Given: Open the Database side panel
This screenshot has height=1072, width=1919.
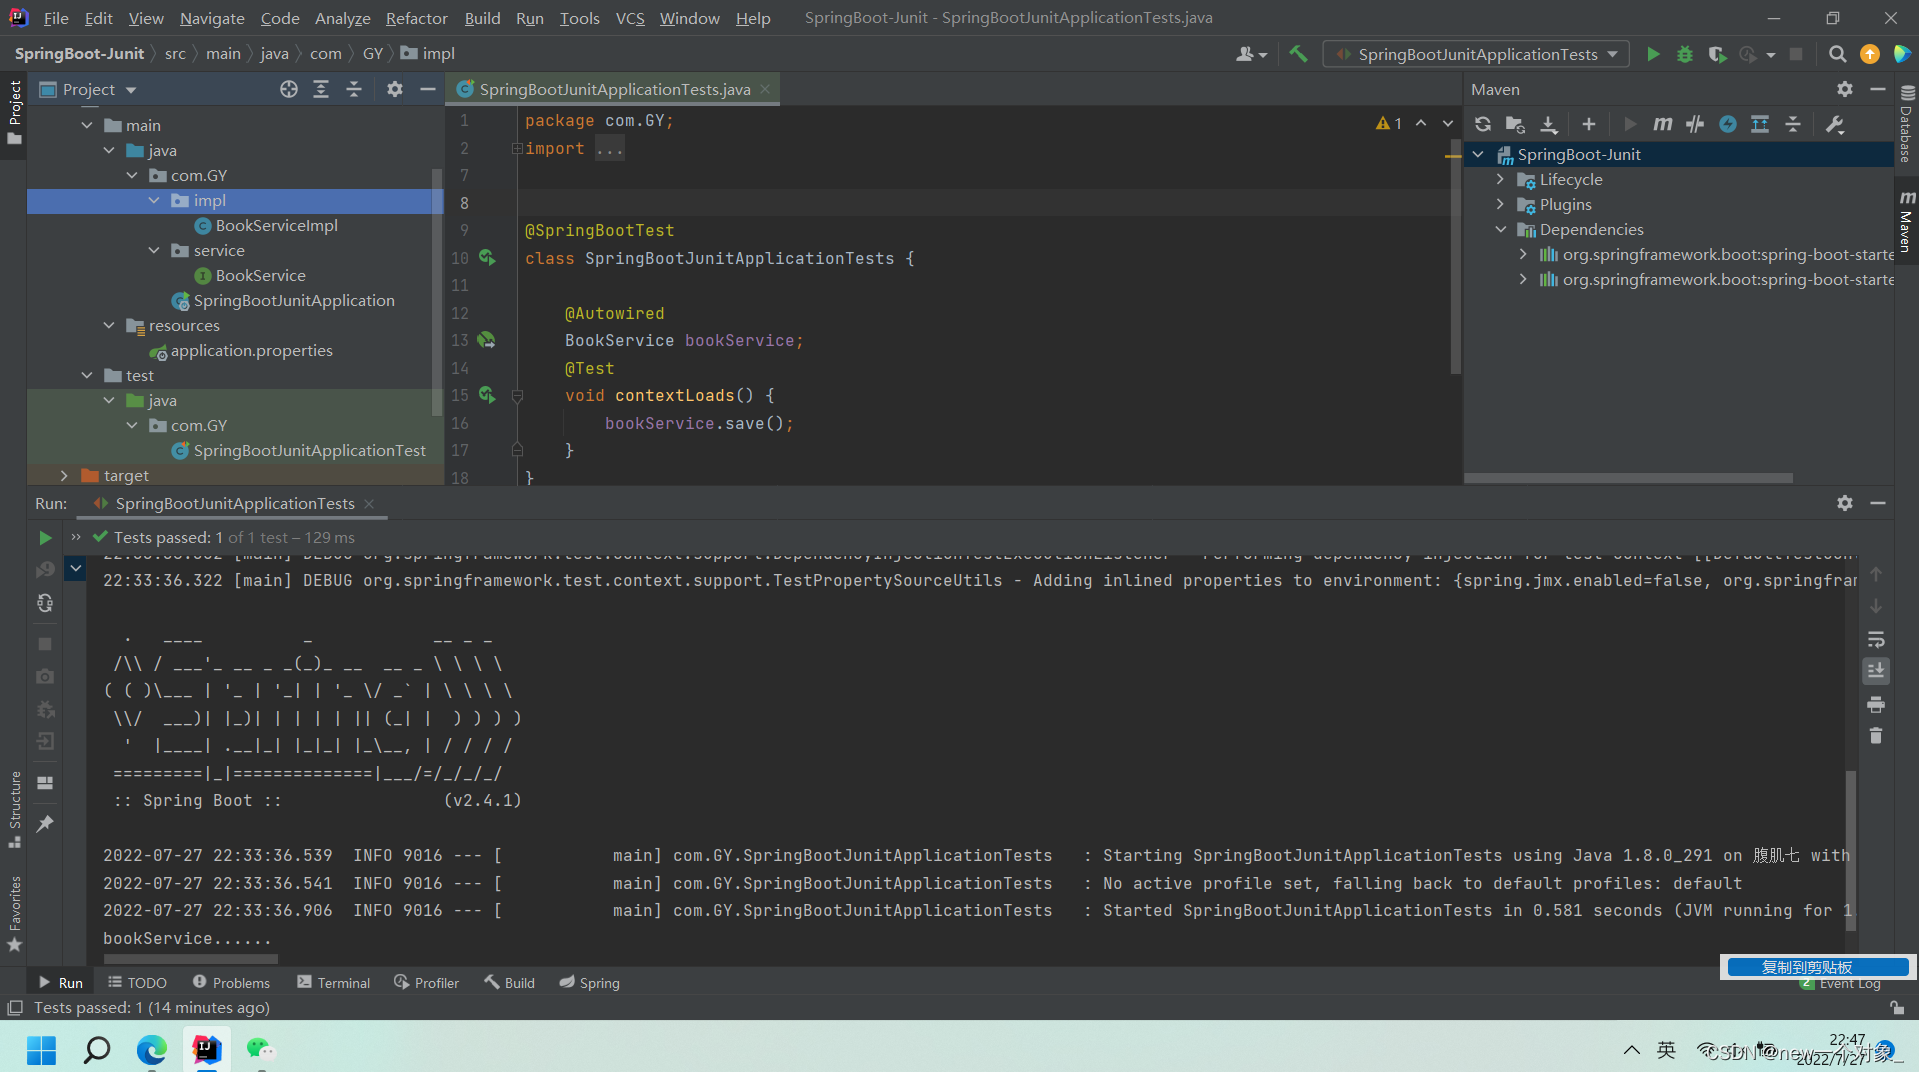Looking at the screenshot, I should [x=1906, y=124].
